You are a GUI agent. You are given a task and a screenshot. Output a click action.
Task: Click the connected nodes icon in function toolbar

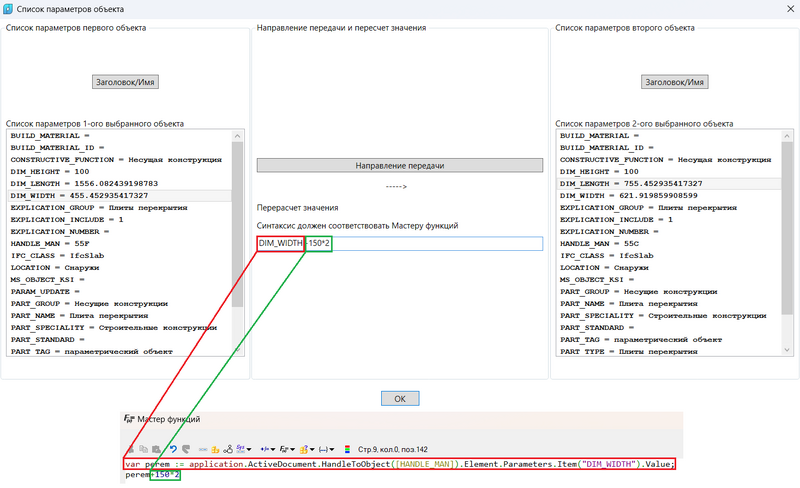pyautogui.click(x=228, y=449)
